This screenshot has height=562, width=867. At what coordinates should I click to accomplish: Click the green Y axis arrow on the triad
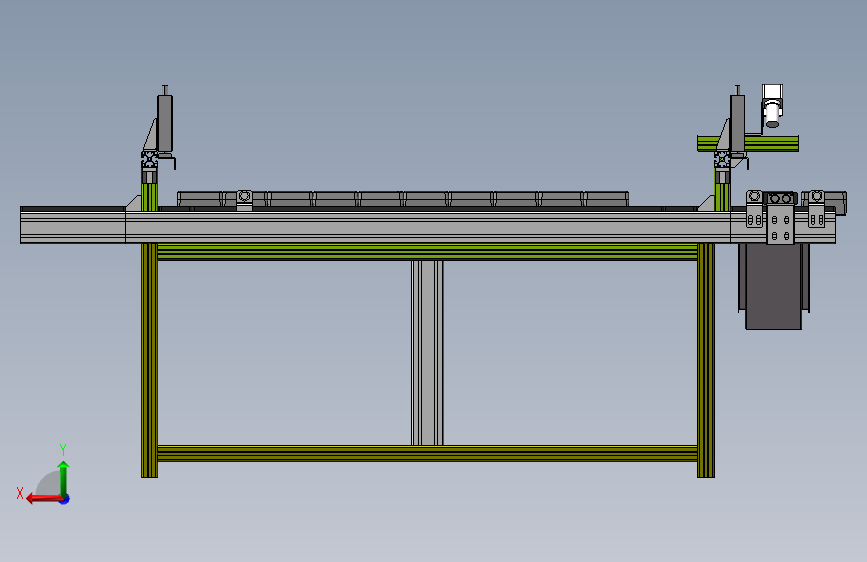click(x=64, y=478)
